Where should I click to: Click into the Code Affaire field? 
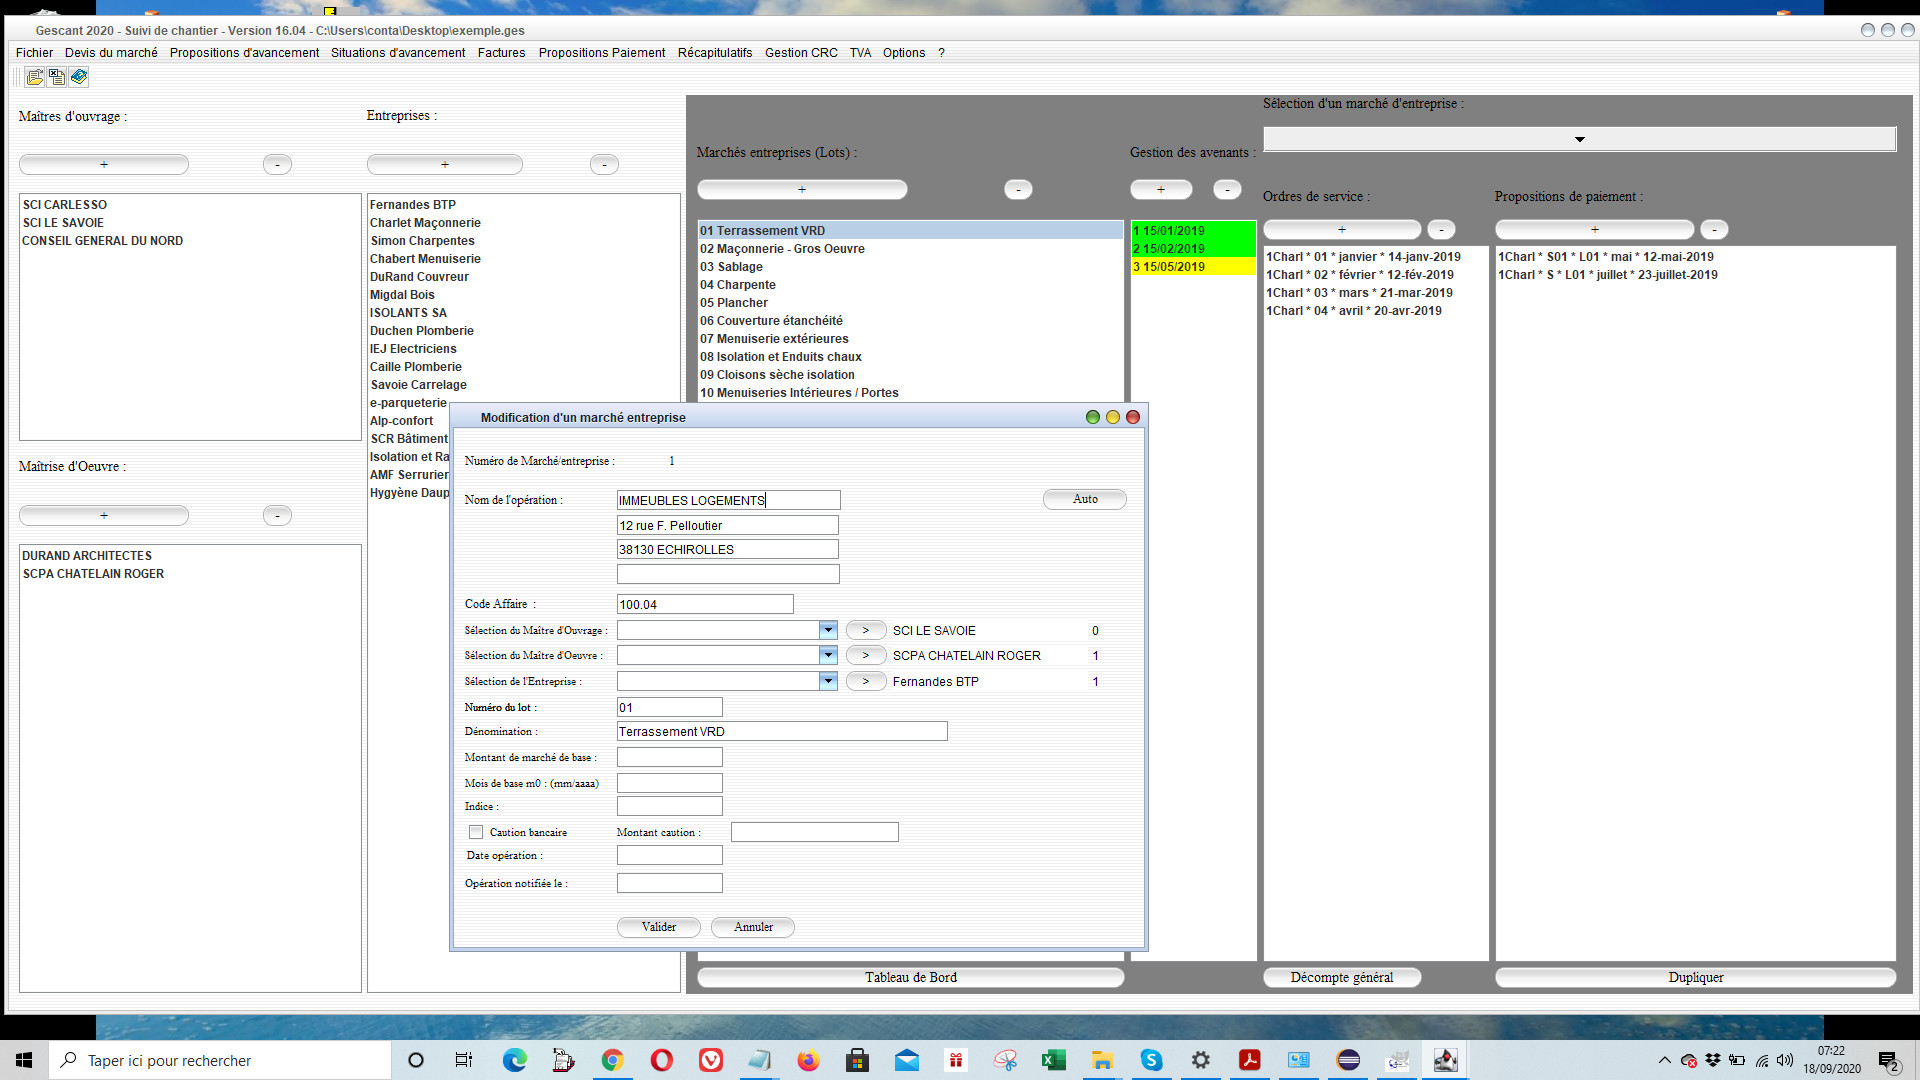(x=705, y=604)
